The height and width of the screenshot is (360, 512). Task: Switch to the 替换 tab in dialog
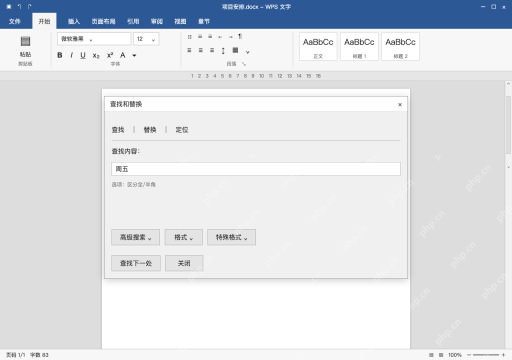point(150,130)
